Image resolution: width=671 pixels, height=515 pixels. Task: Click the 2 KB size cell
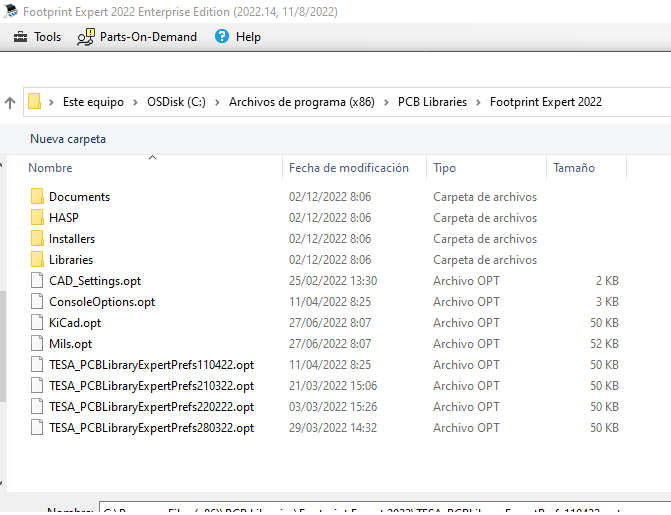(x=607, y=281)
